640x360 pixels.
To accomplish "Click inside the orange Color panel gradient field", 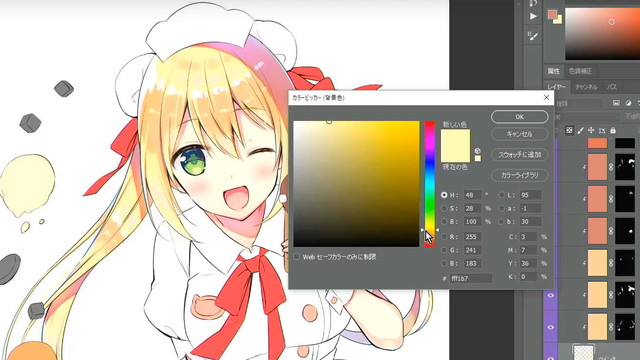I will click(602, 33).
